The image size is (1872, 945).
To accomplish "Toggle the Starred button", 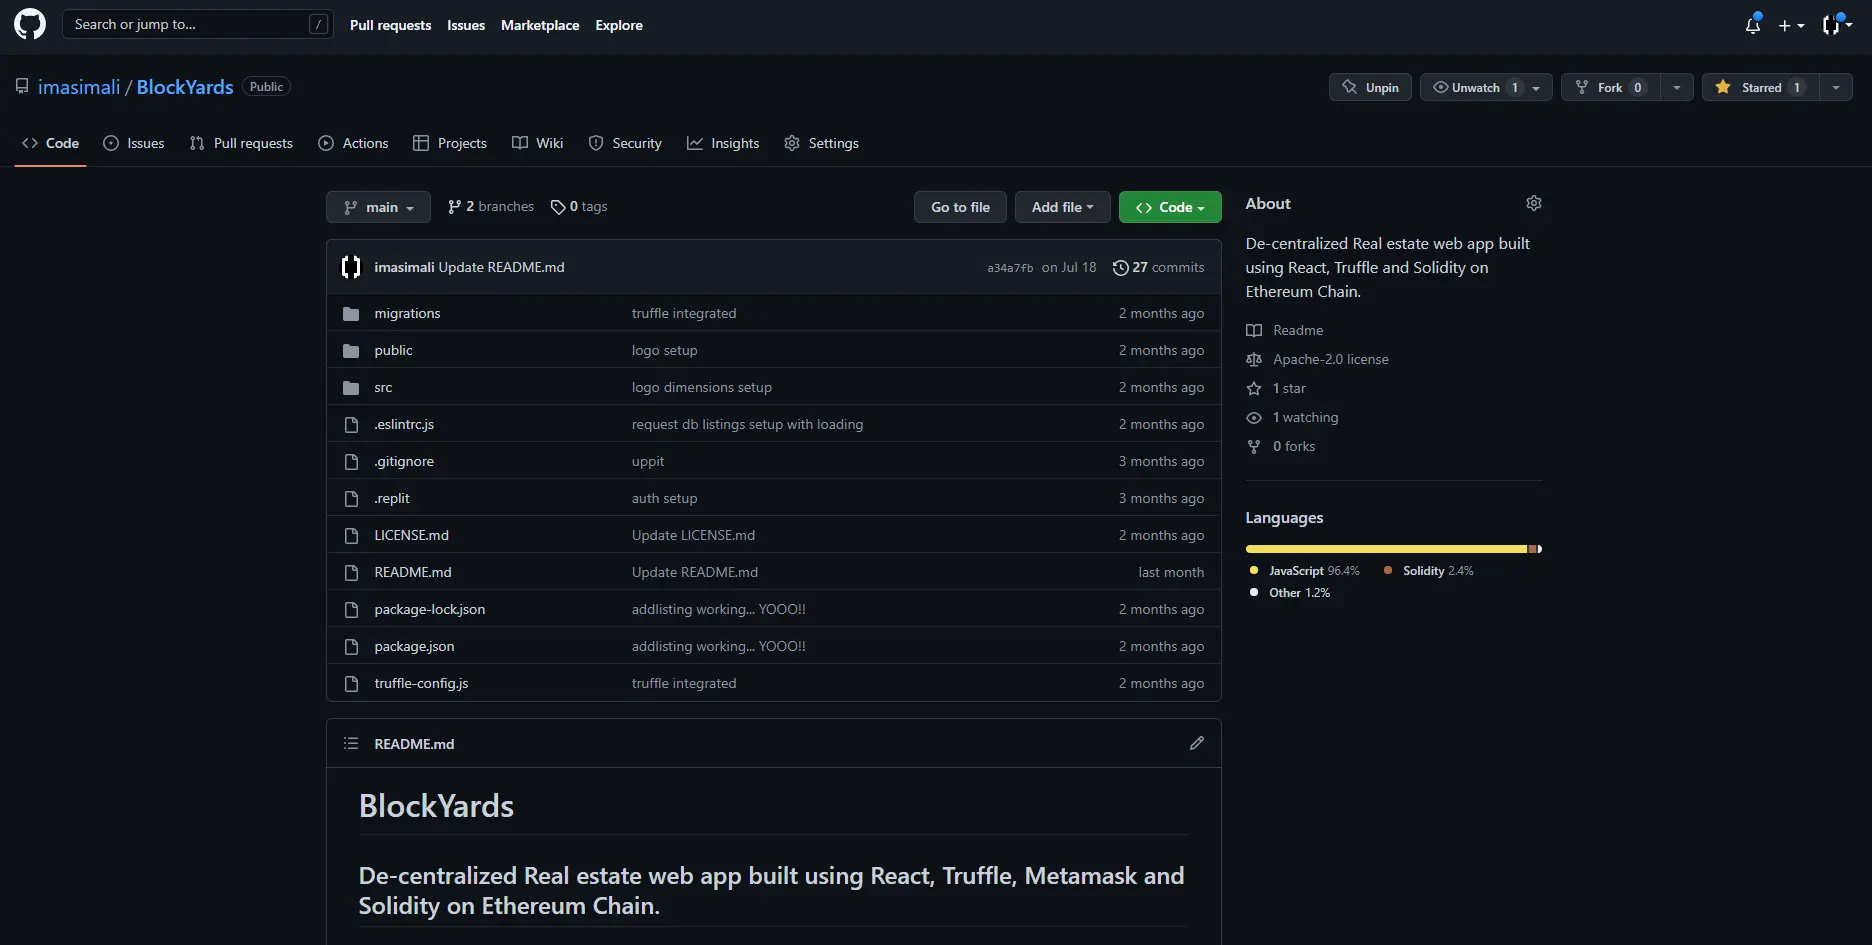I will point(1760,87).
